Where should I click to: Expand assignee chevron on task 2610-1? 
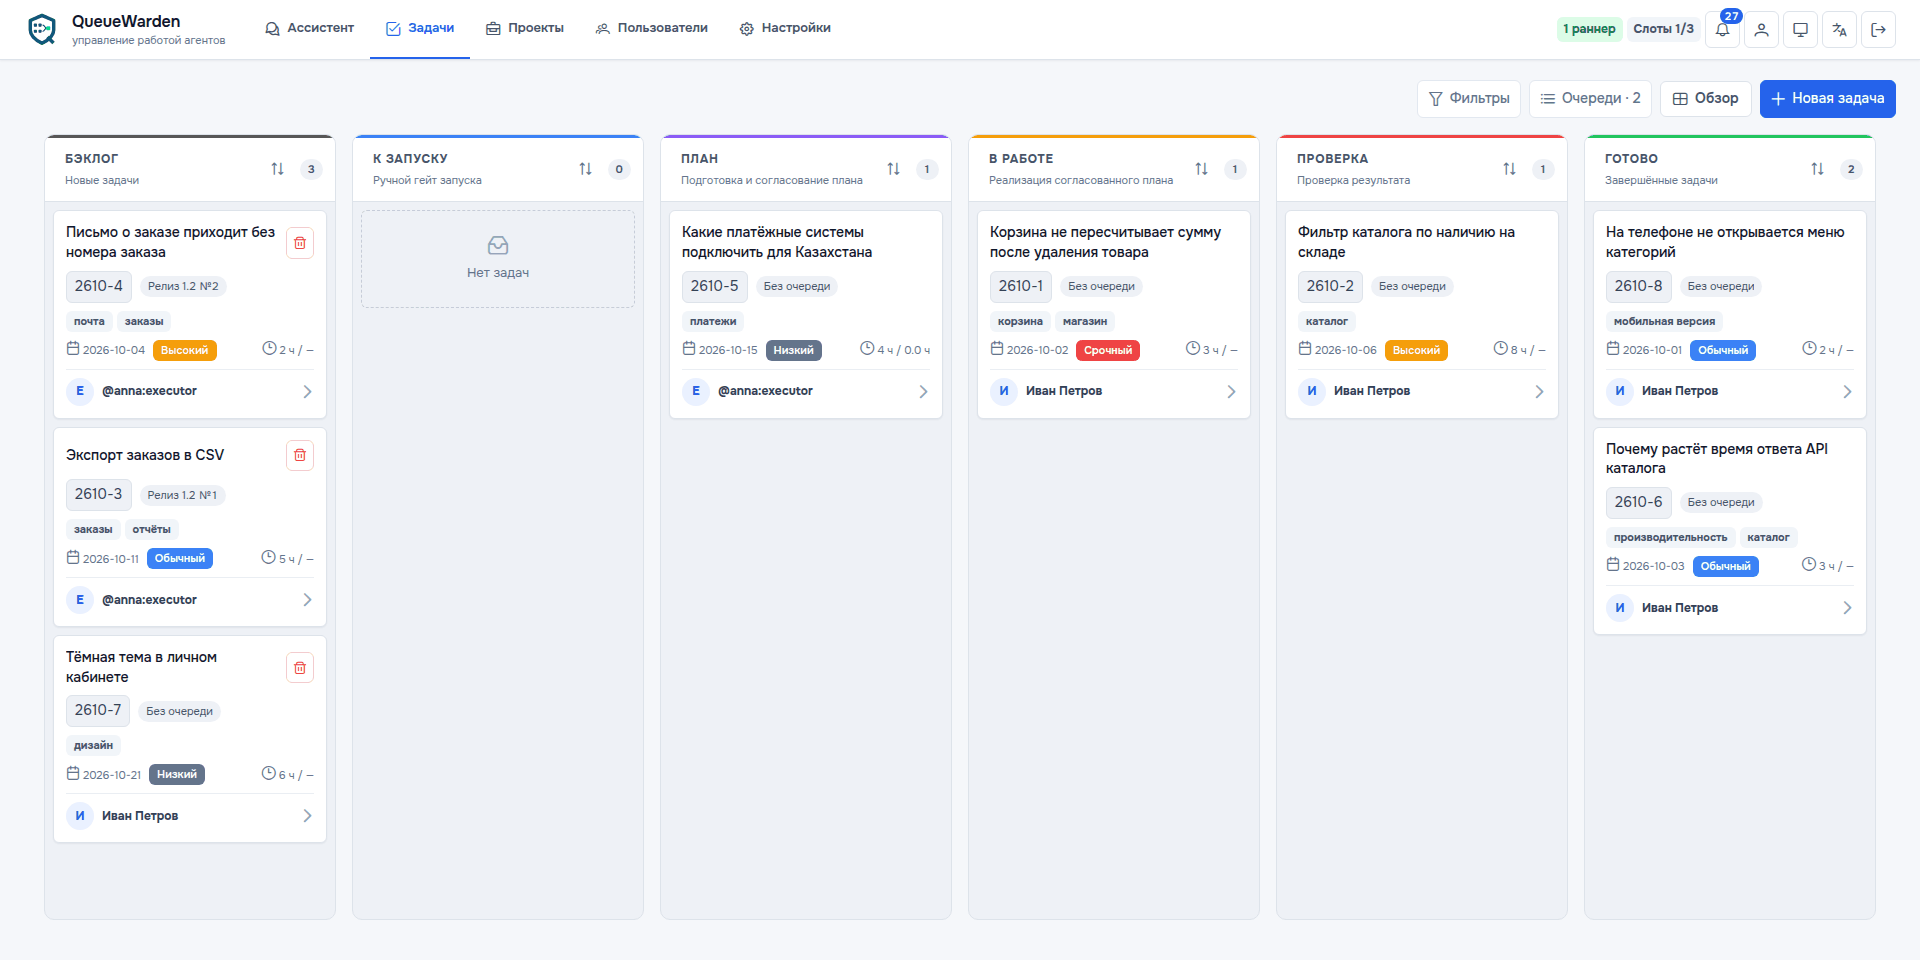tap(1231, 392)
